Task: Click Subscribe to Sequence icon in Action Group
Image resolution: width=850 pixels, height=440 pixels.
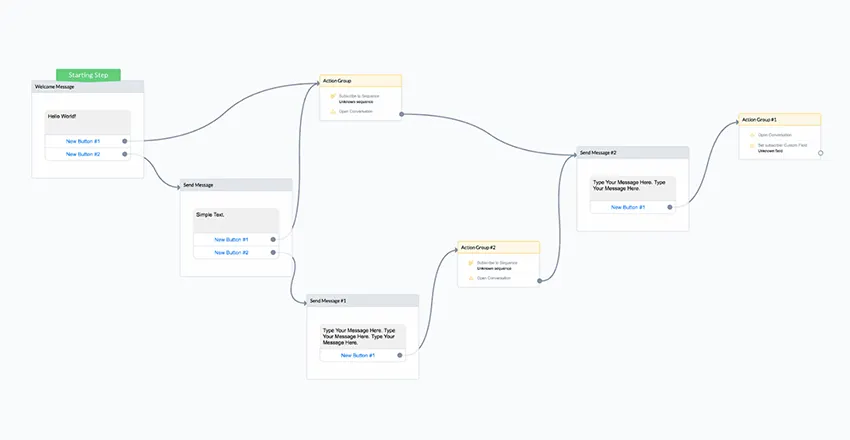Action: click(x=332, y=97)
